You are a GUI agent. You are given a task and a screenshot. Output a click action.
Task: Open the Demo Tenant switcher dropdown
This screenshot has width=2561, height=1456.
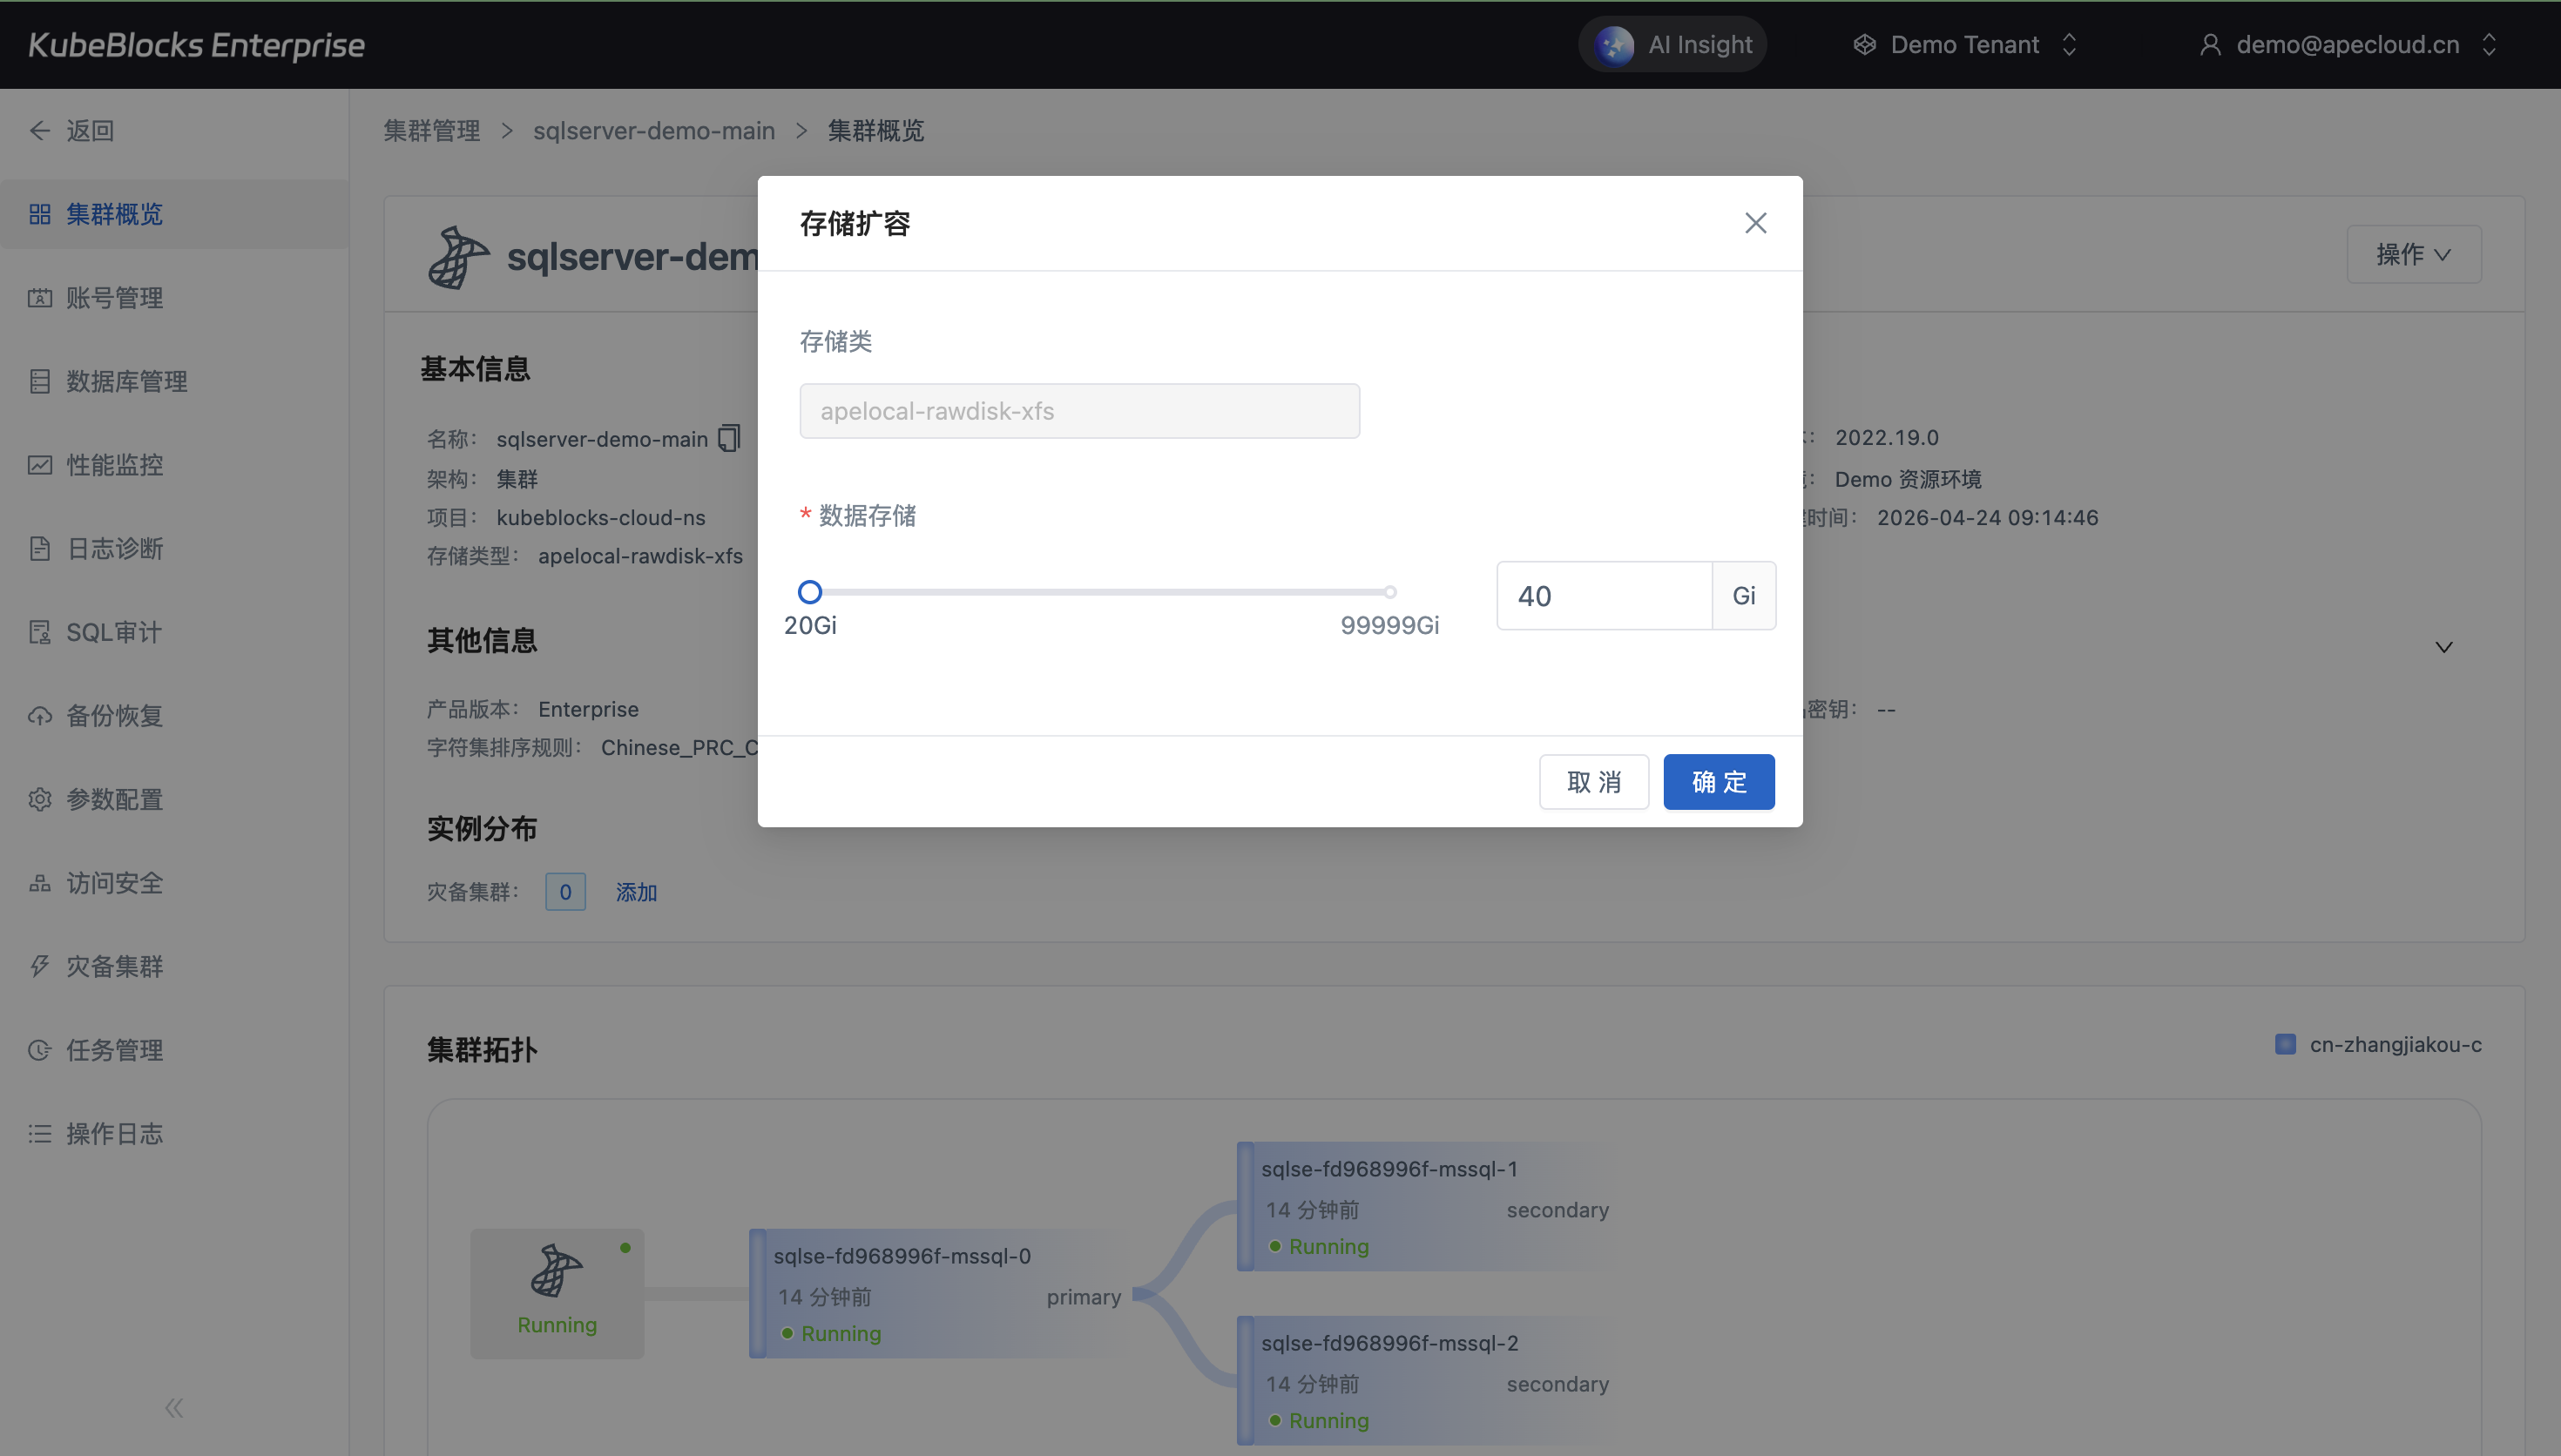(x=1965, y=45)
